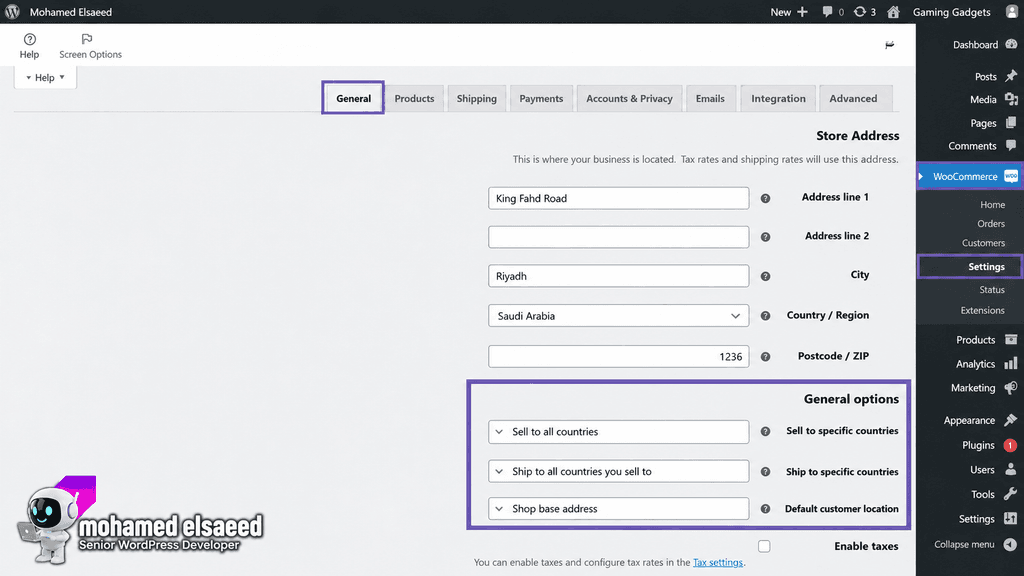Screen dimensions: 1024x576
Task: Open WooCommerce Status submenu
Action: (991, 289)
